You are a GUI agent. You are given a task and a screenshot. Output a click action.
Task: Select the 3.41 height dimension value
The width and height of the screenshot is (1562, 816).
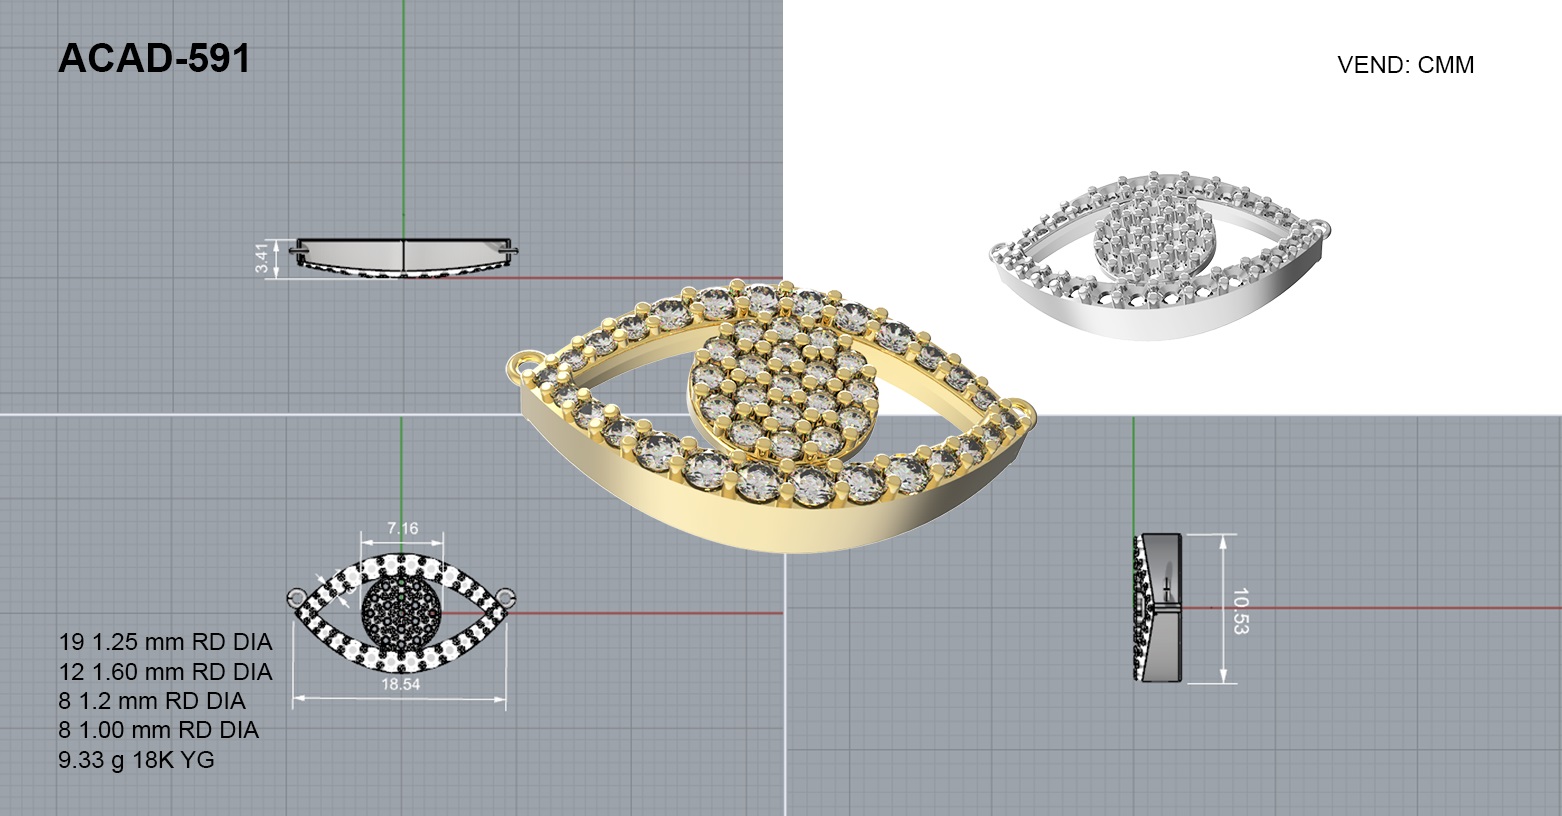click(262, 259)
